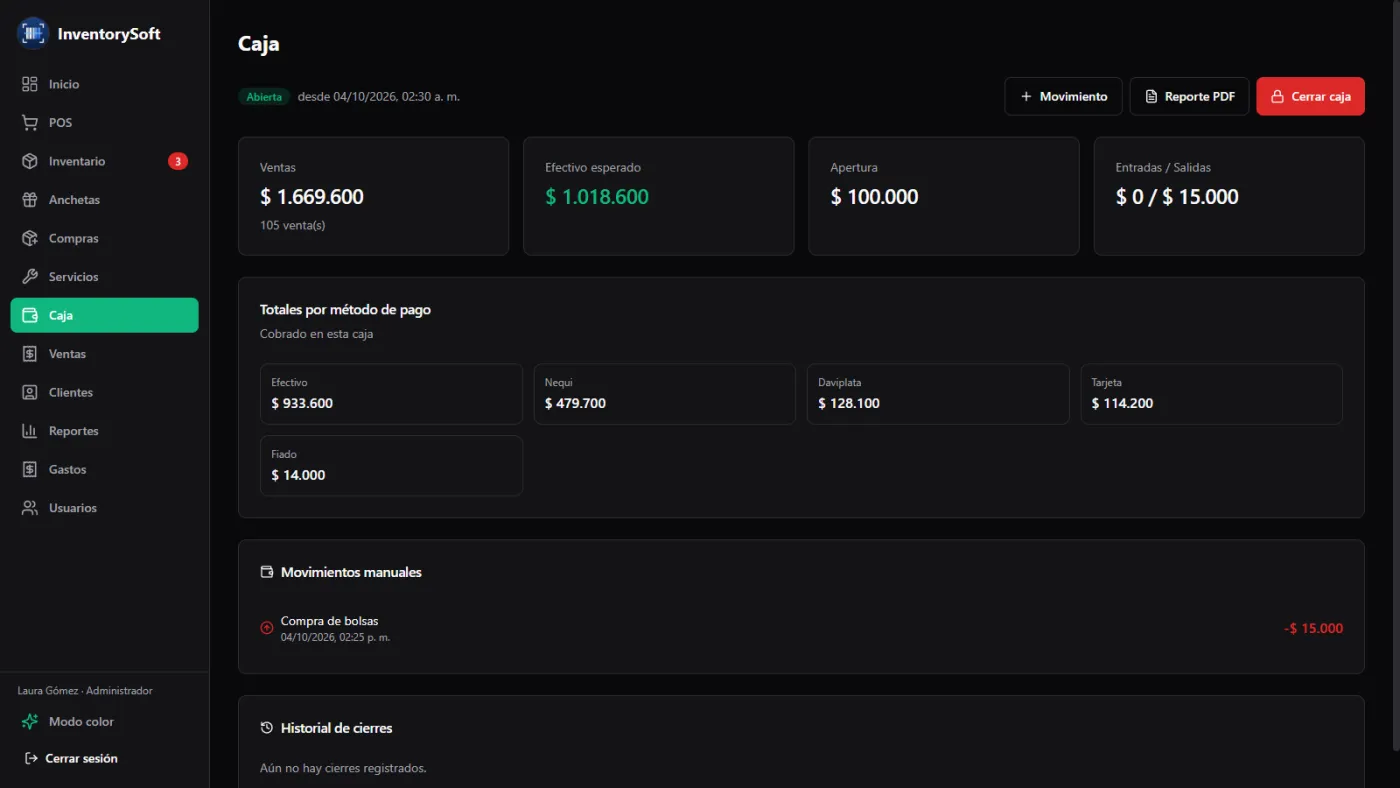Click the red 3 badge on Inventario
Screen dimensions: 1400x788
coord(178,161)
